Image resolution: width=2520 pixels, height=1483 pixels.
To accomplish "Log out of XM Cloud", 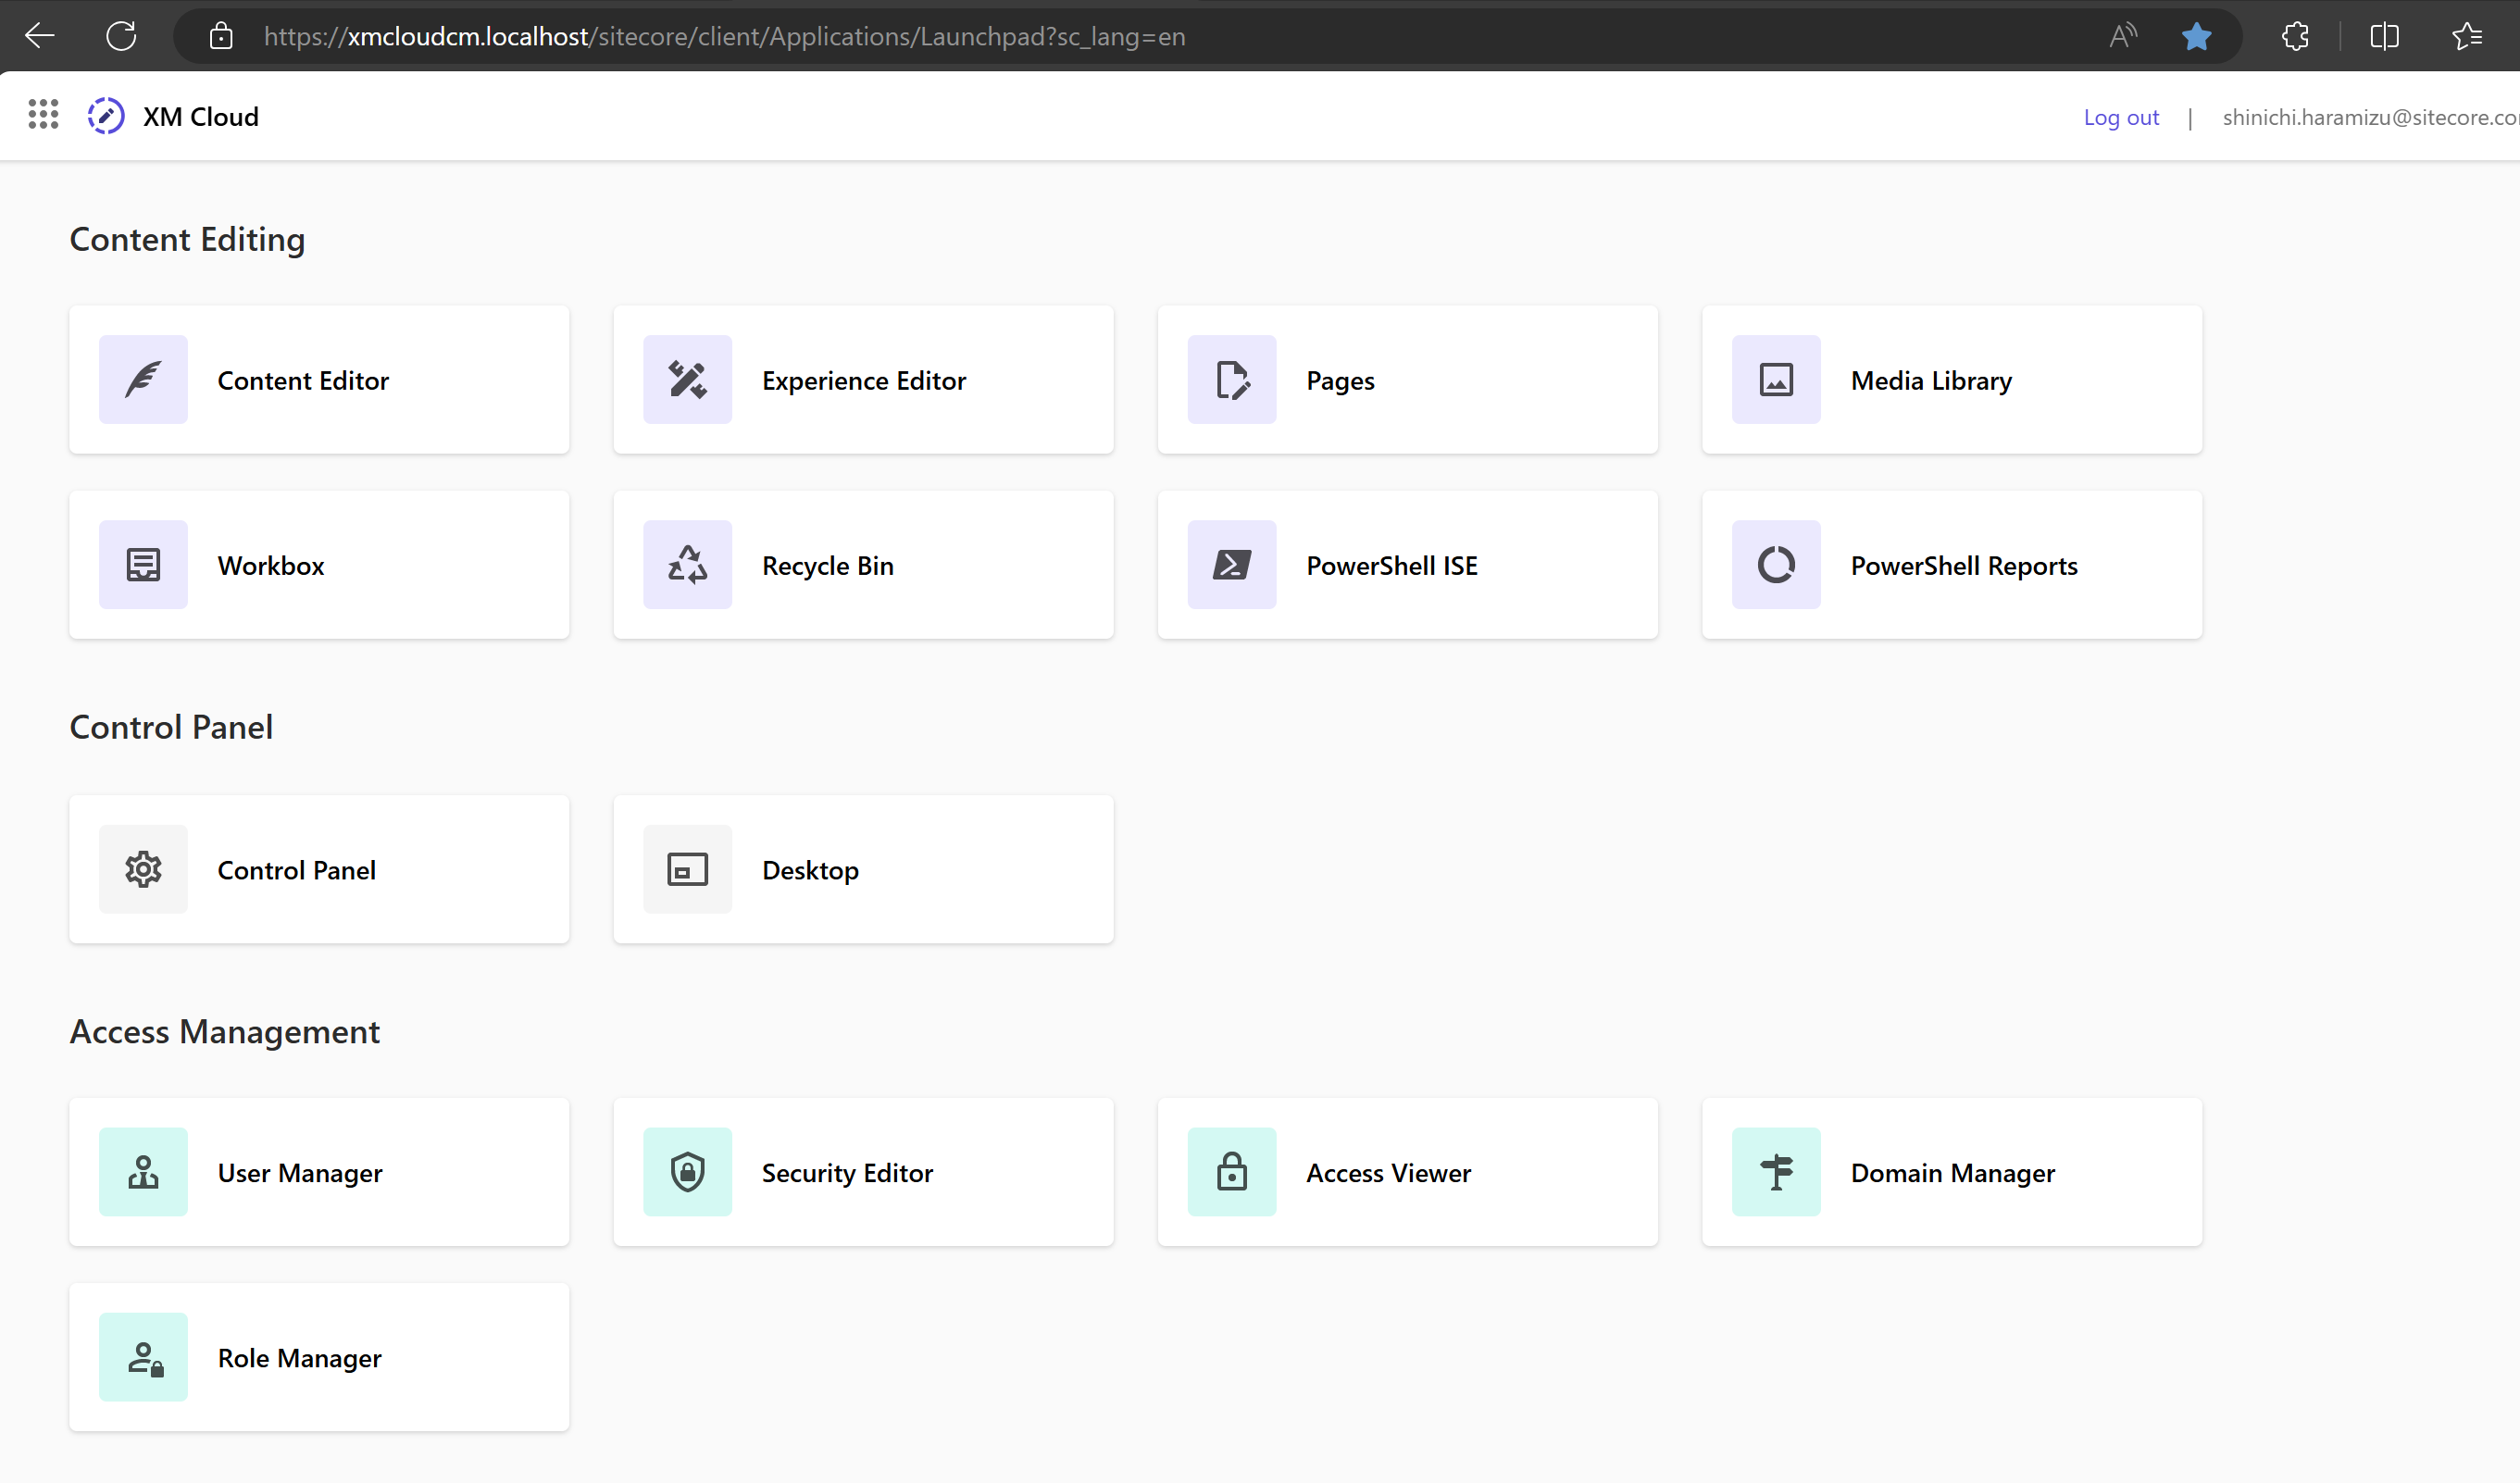I will [2121, 118].
